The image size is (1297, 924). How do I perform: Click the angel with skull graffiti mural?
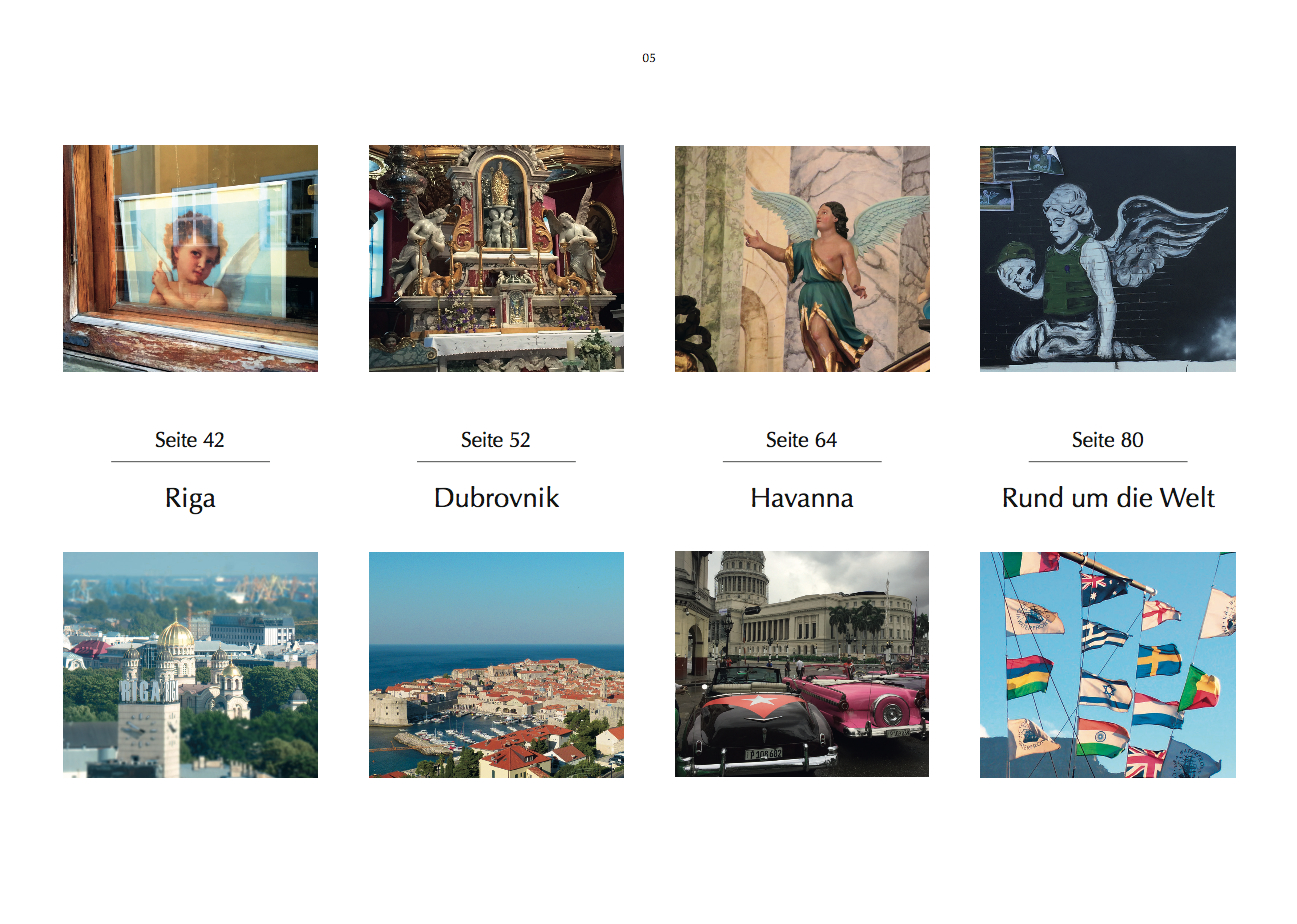click(1108, 259)
